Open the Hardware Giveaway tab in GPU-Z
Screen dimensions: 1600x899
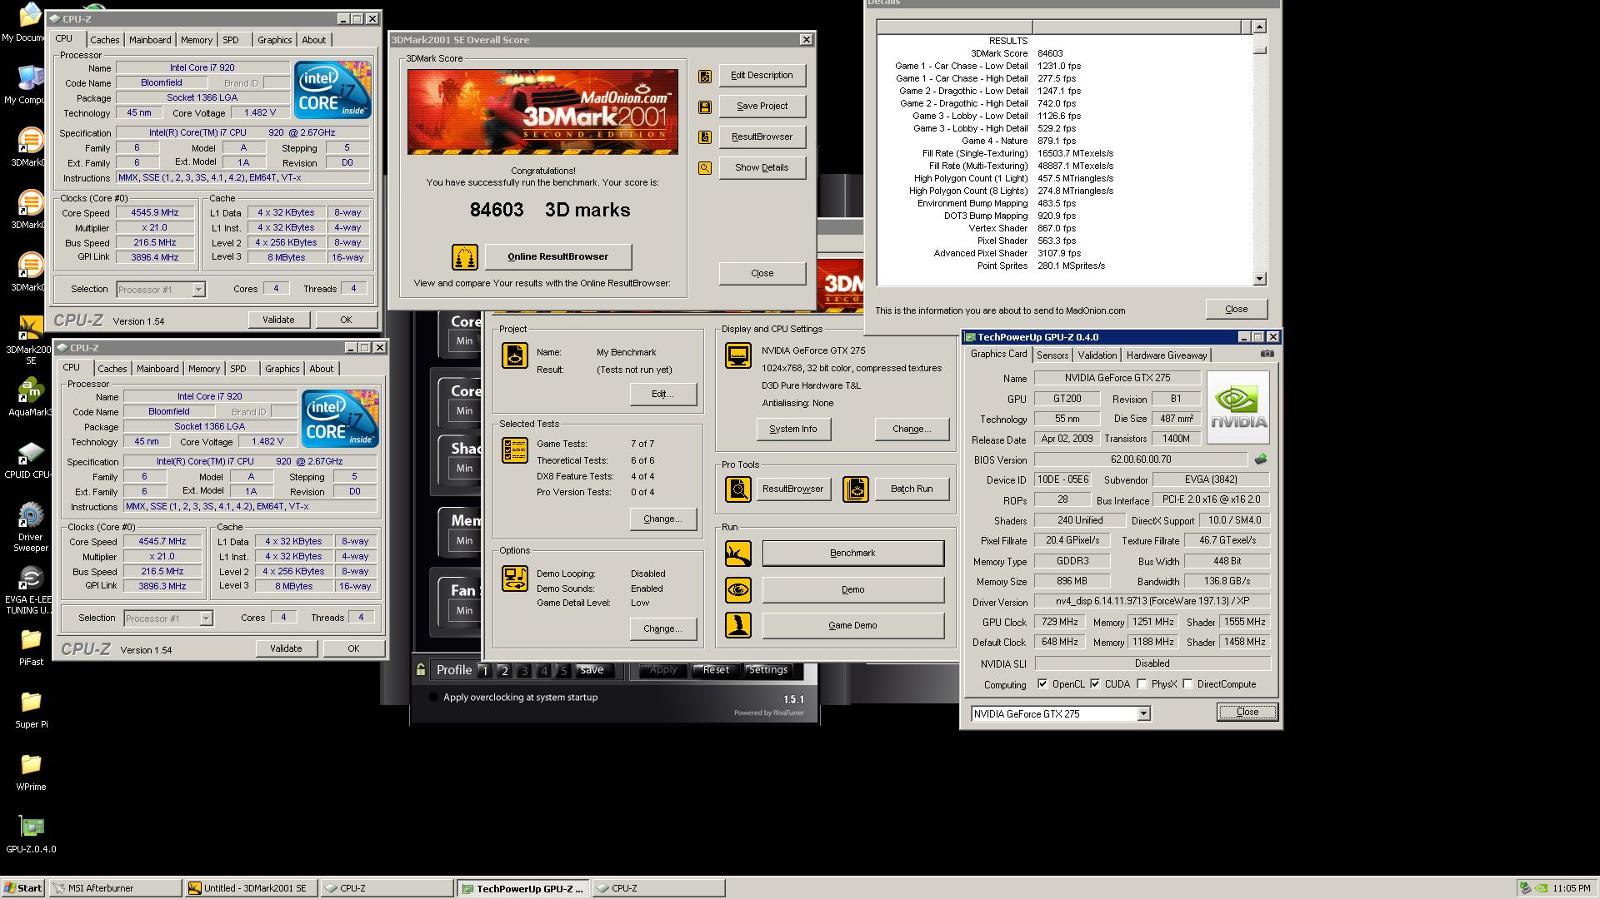click(x=1167, y=355)
